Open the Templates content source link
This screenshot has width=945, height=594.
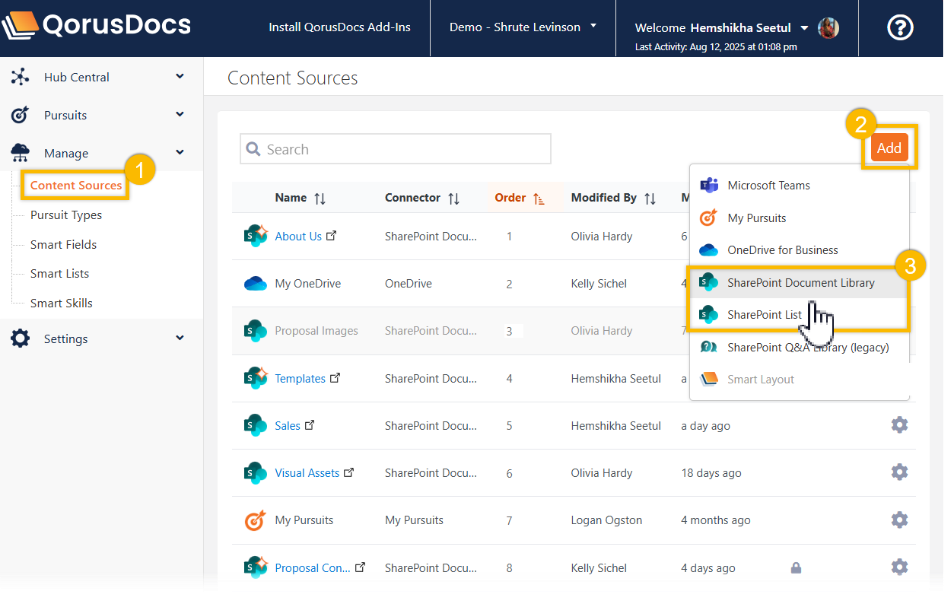(x=300, y=378)
